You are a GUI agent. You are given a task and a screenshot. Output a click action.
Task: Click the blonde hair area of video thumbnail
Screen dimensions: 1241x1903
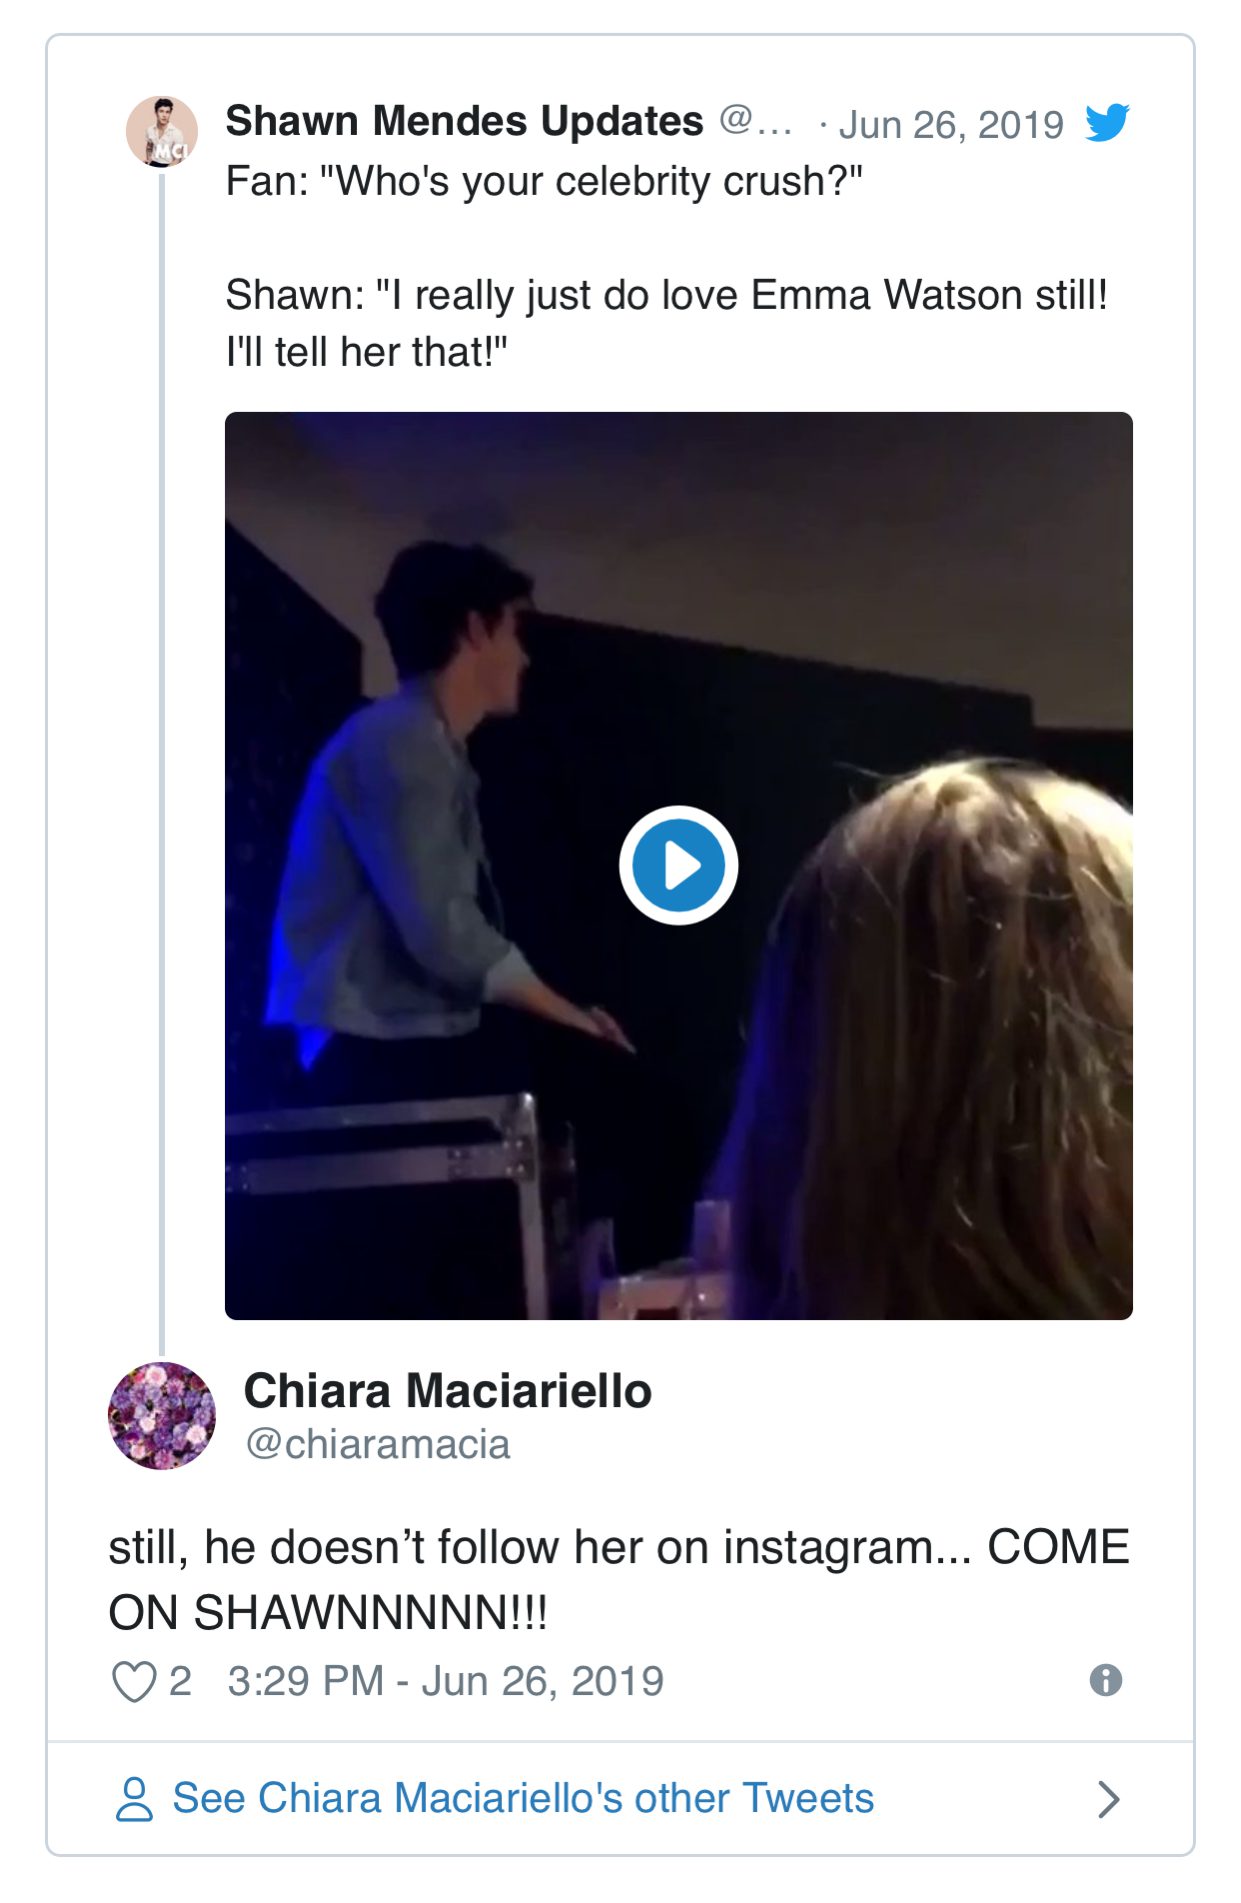960,1050
